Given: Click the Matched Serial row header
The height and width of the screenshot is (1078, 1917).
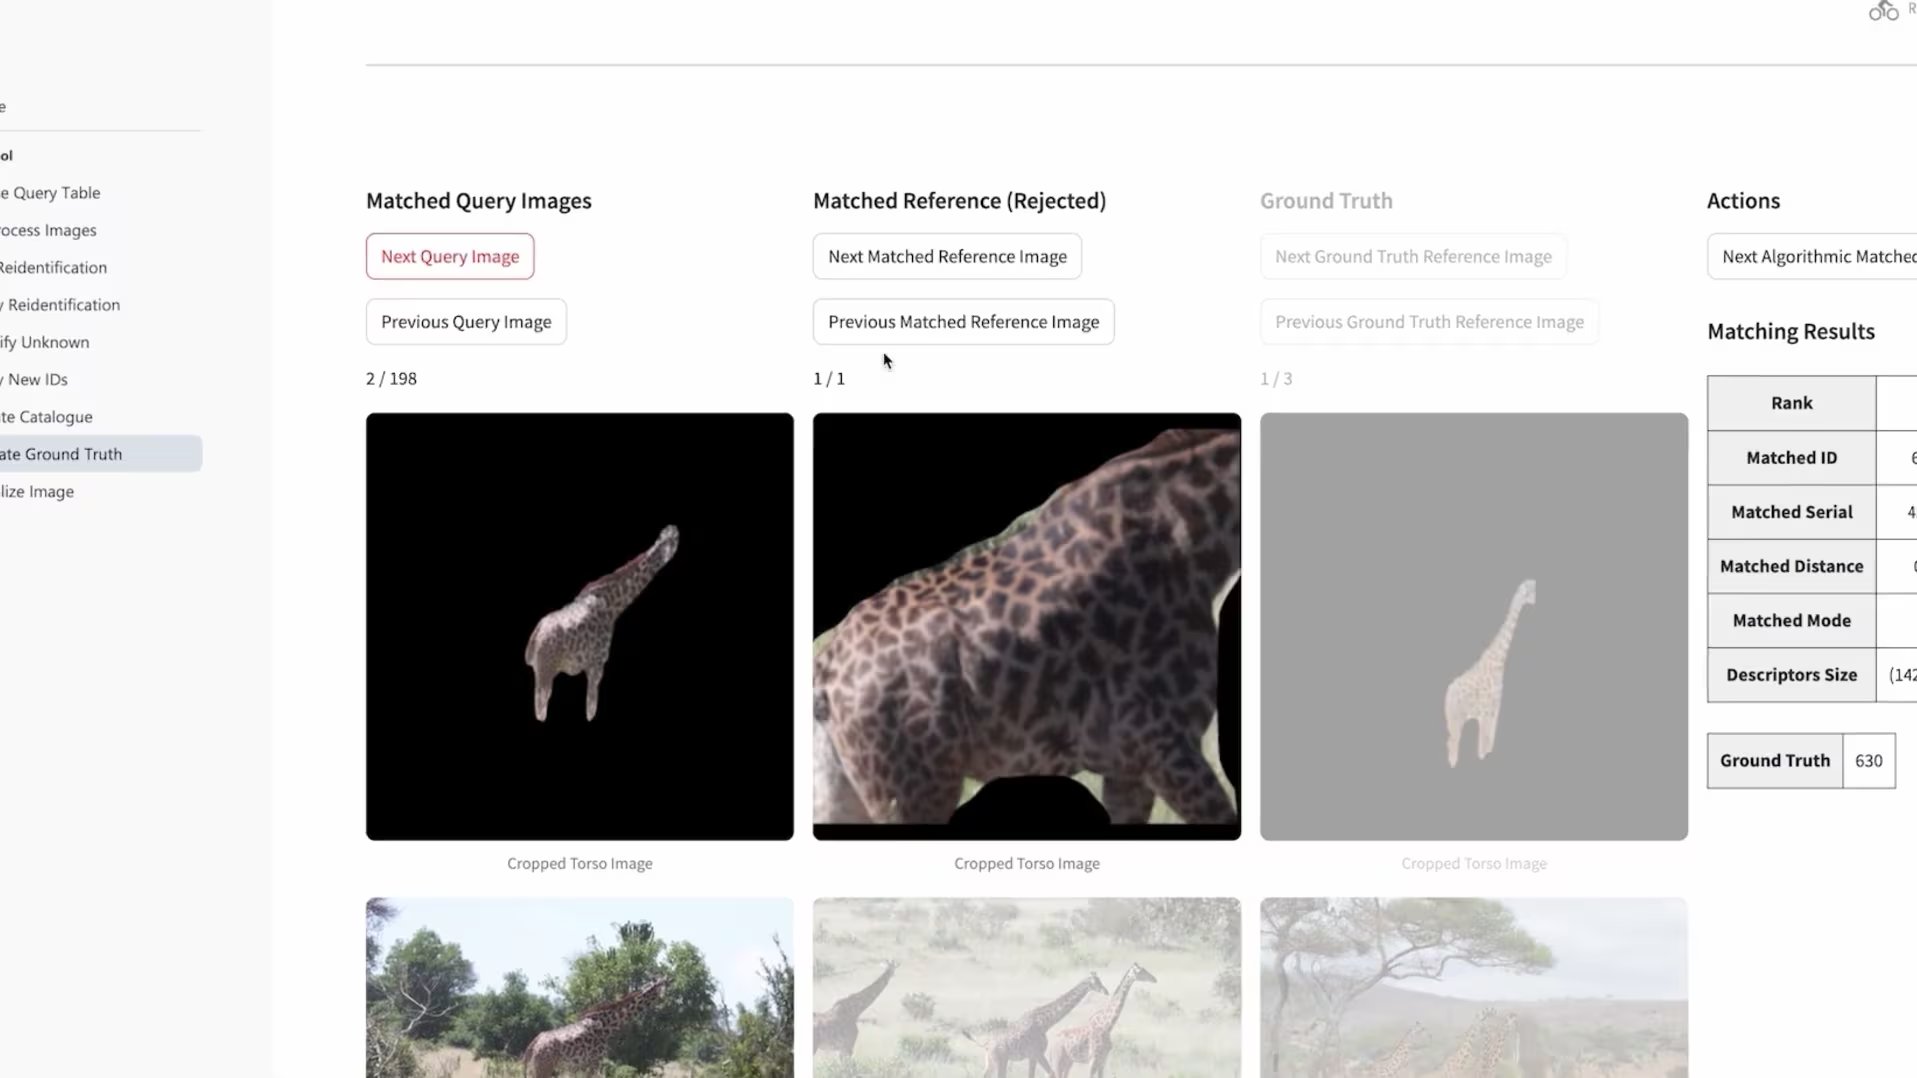Looking at the screenshot, I should [1791, 512].
